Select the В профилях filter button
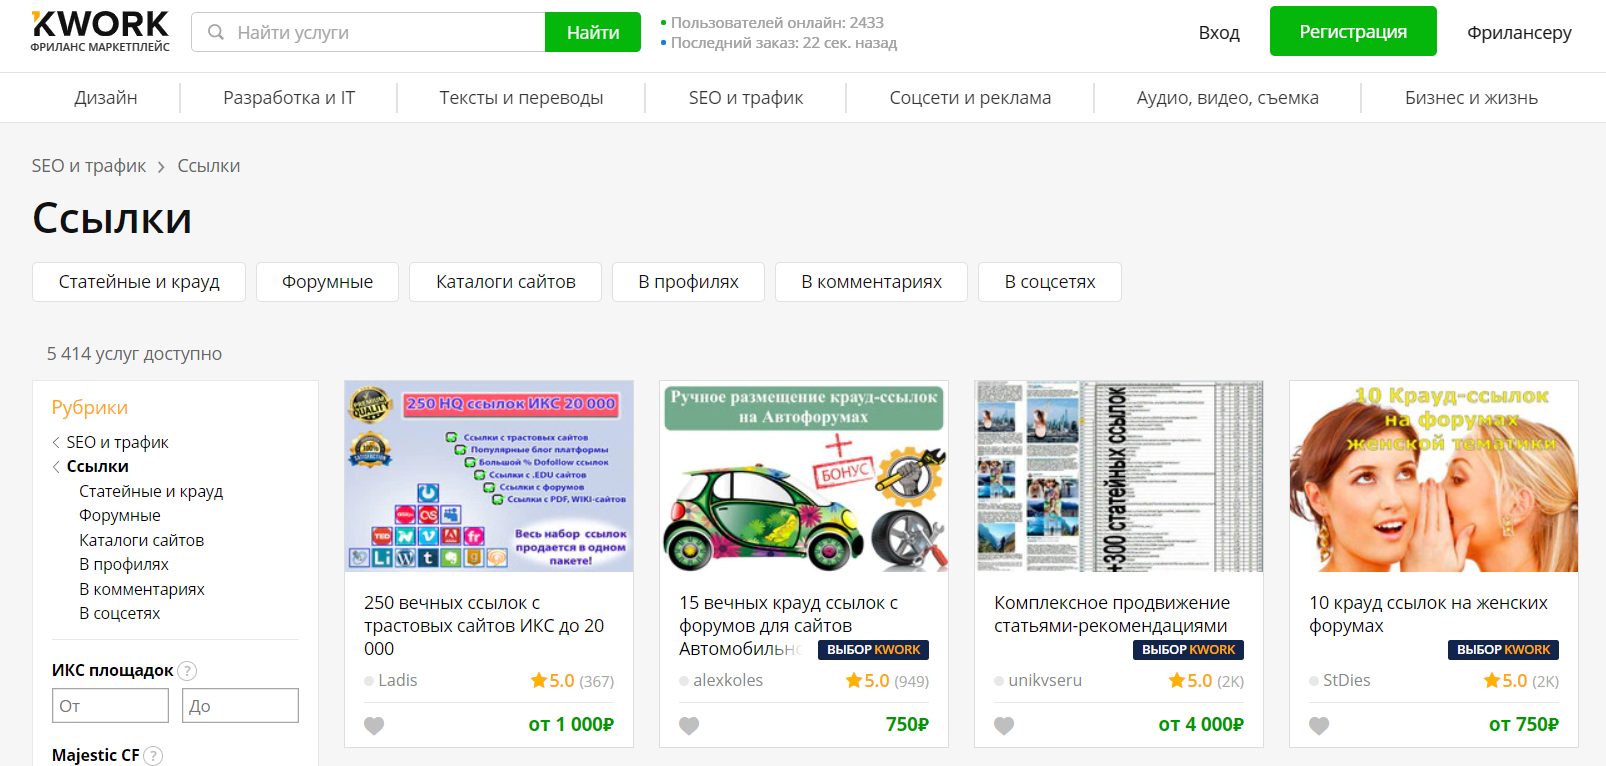 pyautogui.click(x=688, y=282)
